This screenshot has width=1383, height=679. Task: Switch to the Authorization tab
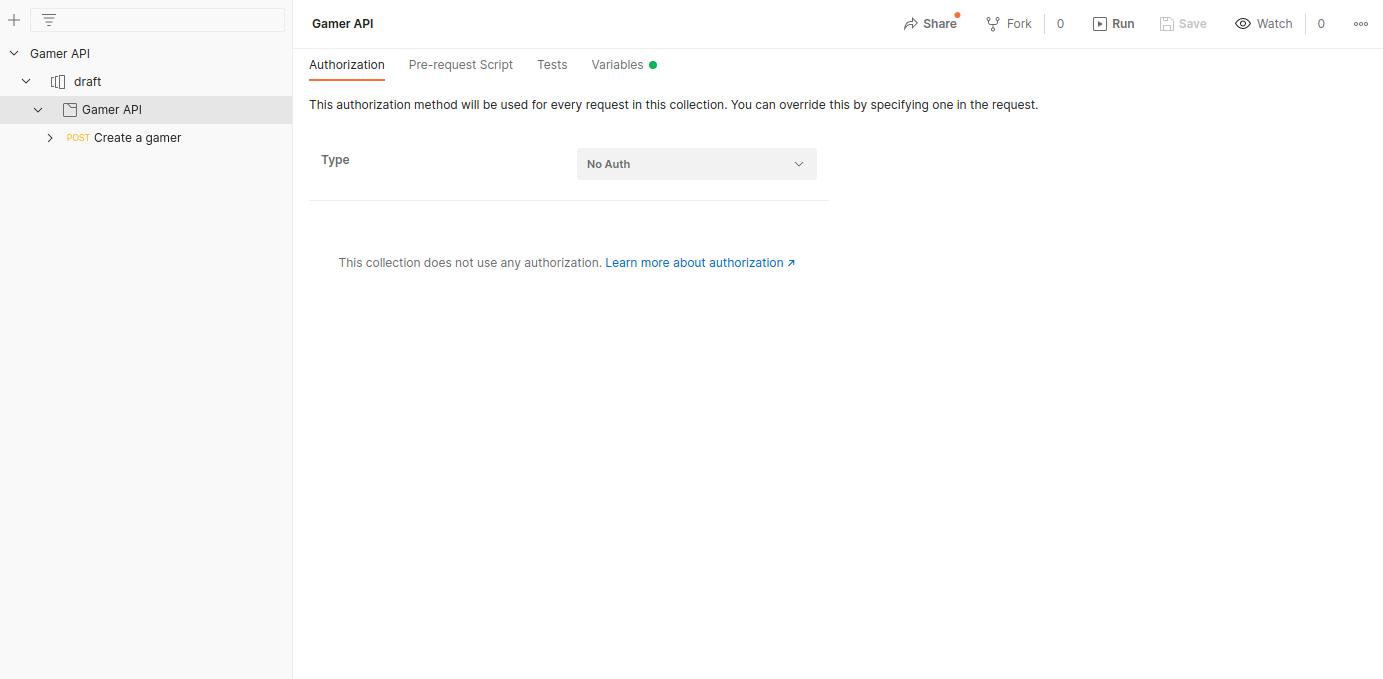point(347,65)
